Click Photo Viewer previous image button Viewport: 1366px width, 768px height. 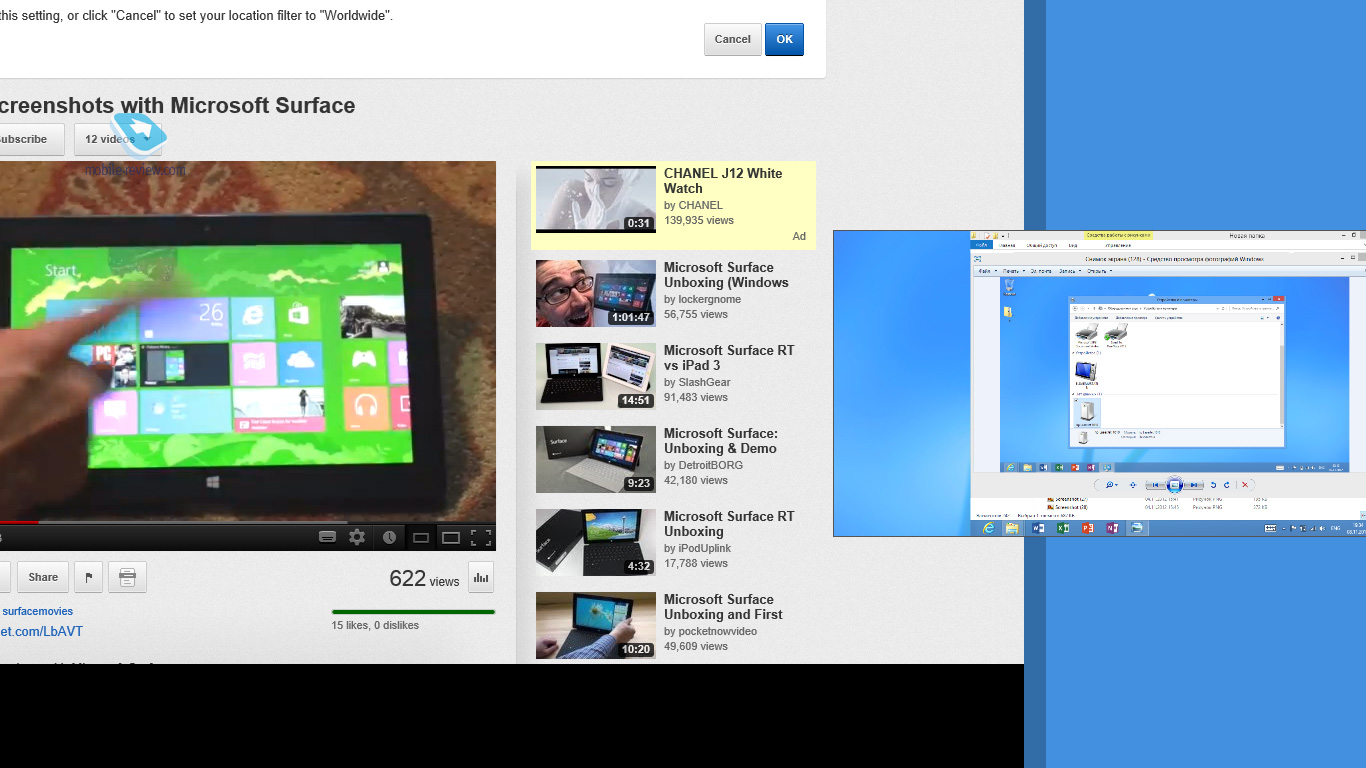pos(1156,485)
